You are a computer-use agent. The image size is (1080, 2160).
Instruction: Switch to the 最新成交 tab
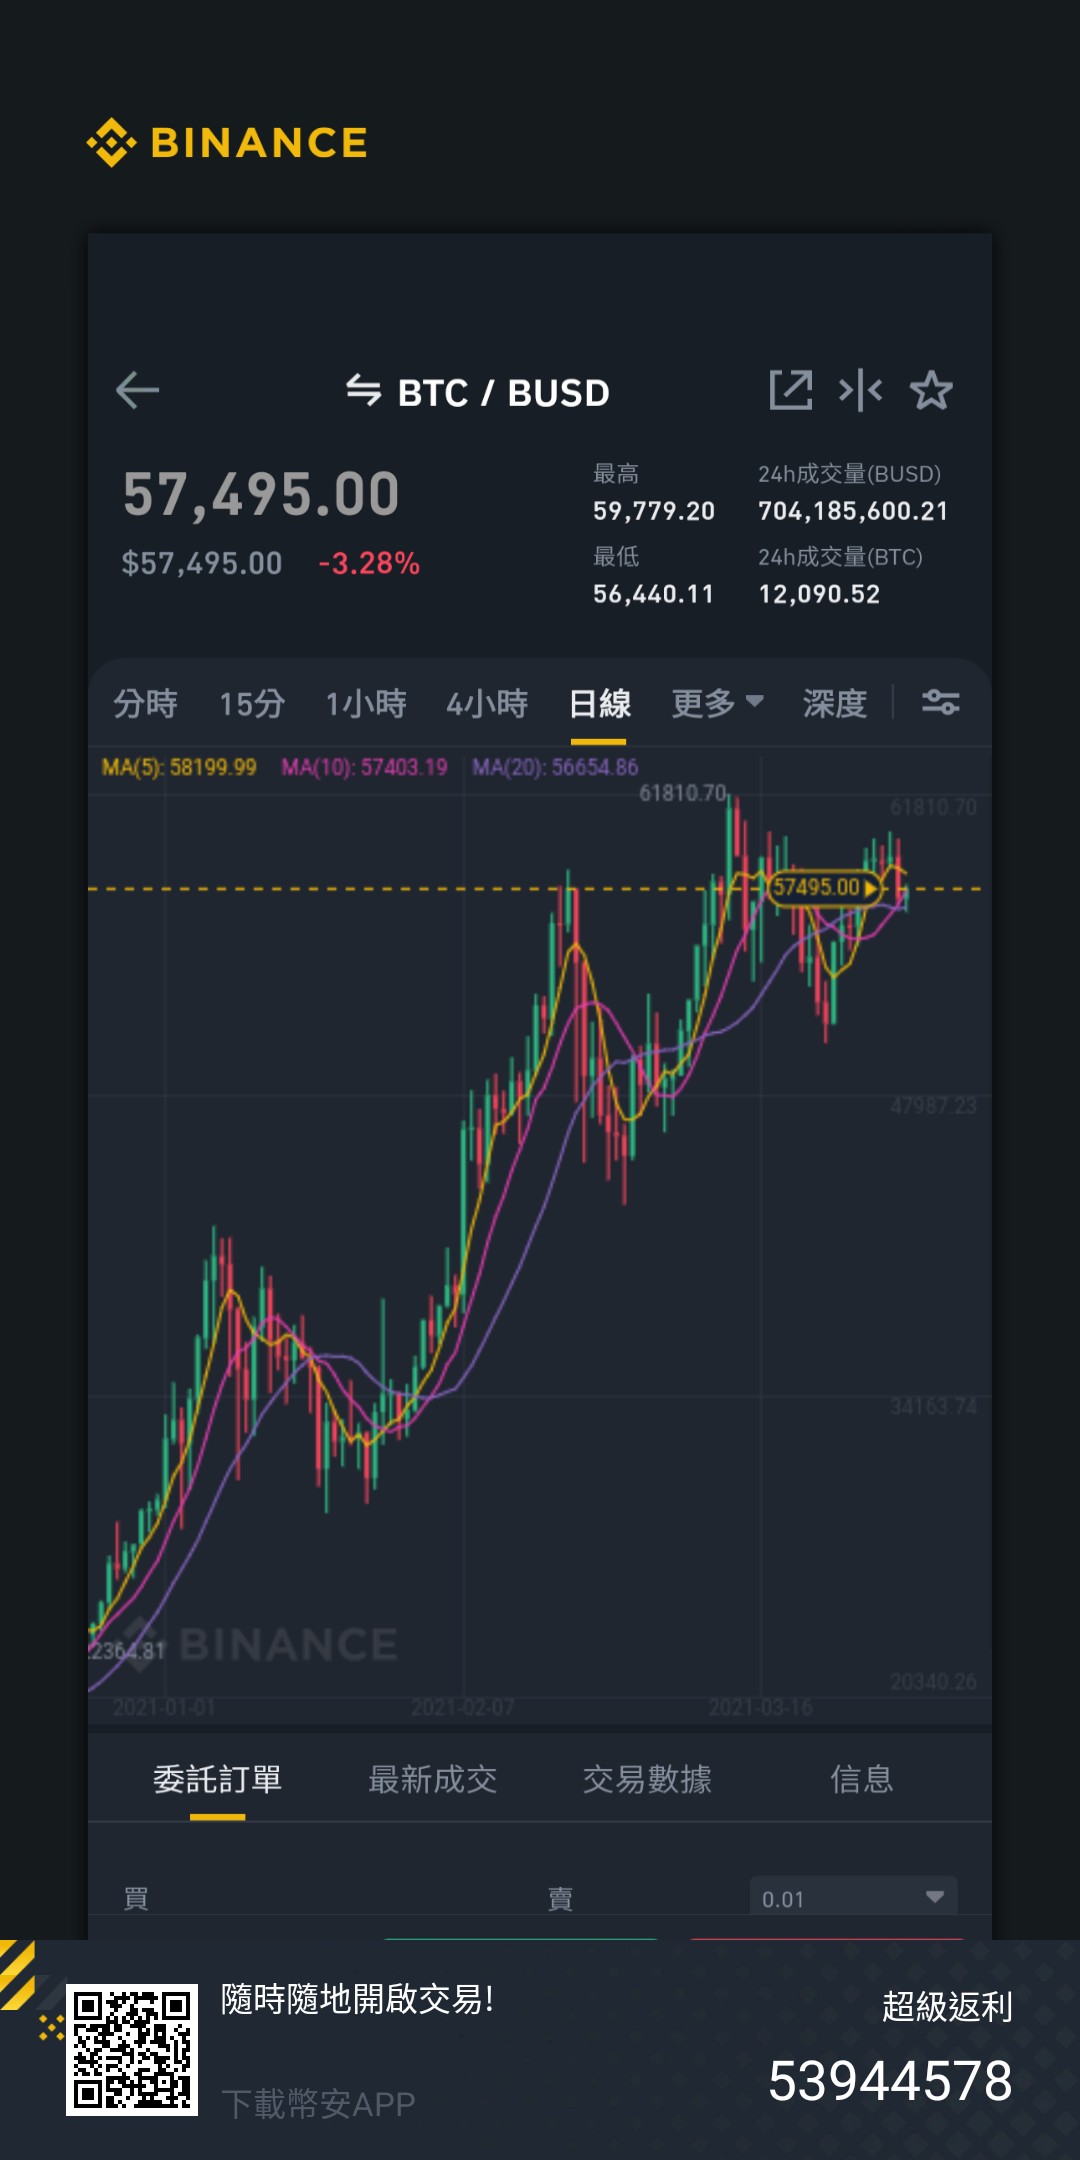[433, 1779]
